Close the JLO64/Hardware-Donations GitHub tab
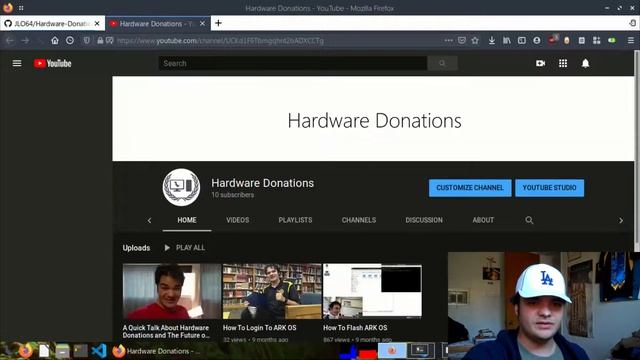The width and height of the screenshot is (640, 360). pos(97,24)
